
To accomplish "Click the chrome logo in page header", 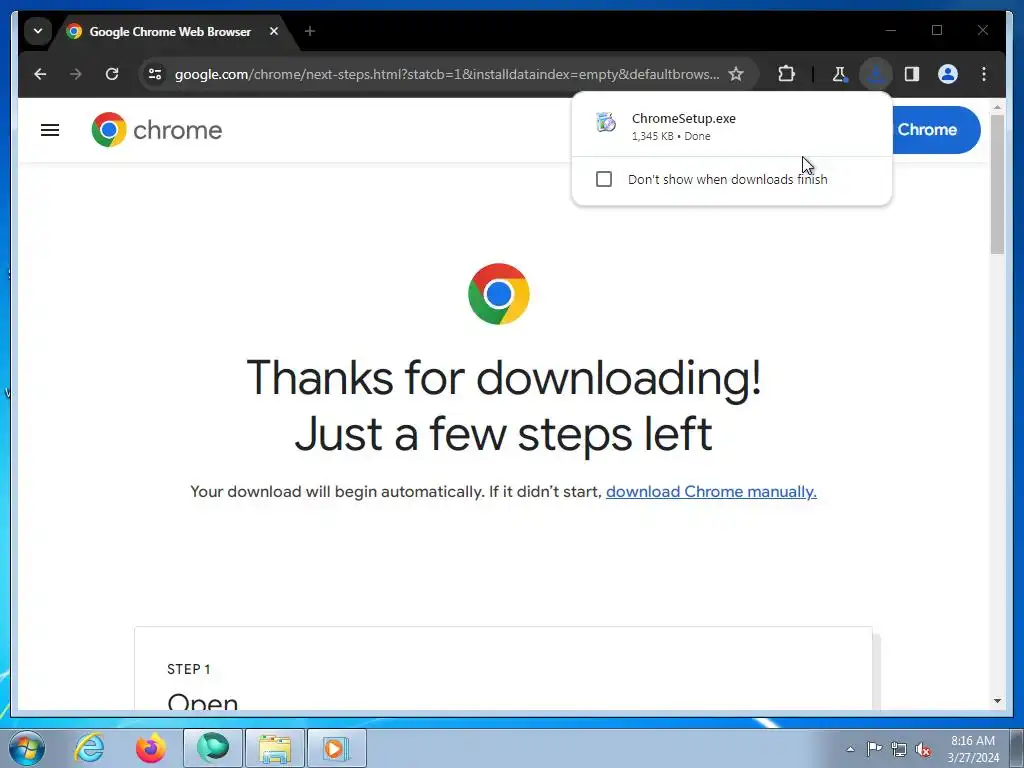I will point(157,130).
